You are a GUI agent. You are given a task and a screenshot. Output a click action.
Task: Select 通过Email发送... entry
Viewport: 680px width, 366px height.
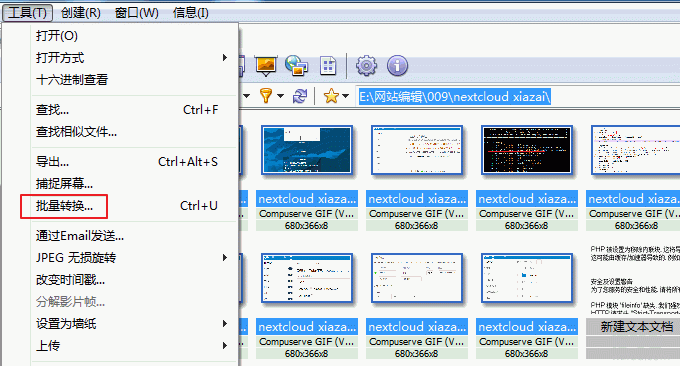tap(80, 236)
